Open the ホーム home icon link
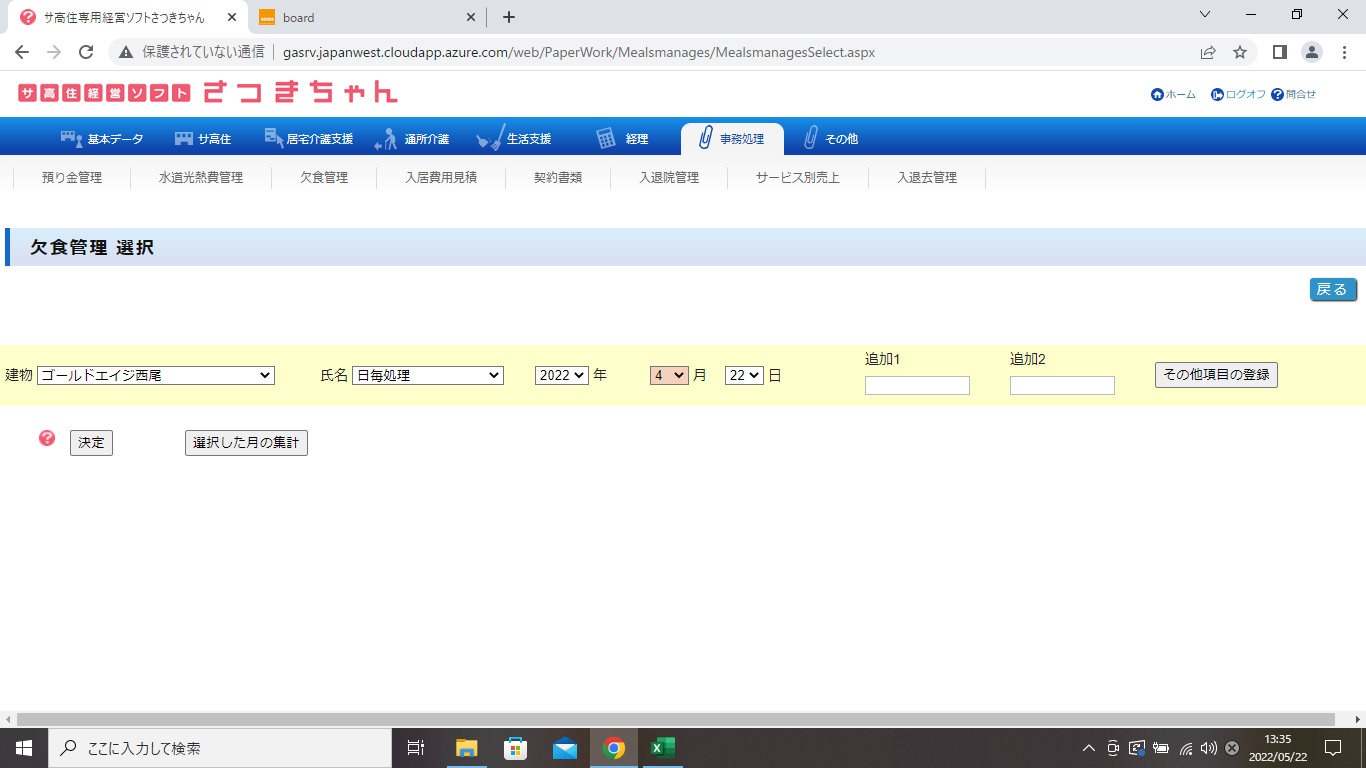This screenshot has width=1366, height=768. tap(1158, 95)
